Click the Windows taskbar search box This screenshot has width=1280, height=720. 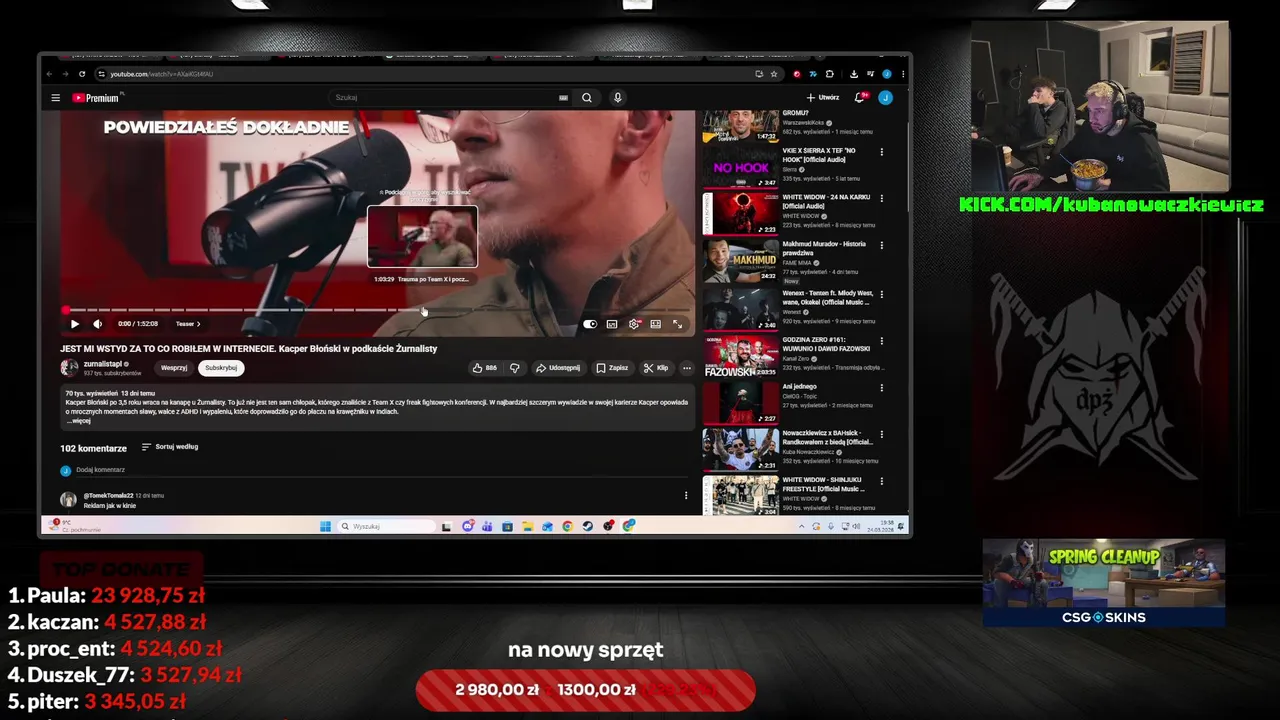pyautogui.click(x=387, y=526)
